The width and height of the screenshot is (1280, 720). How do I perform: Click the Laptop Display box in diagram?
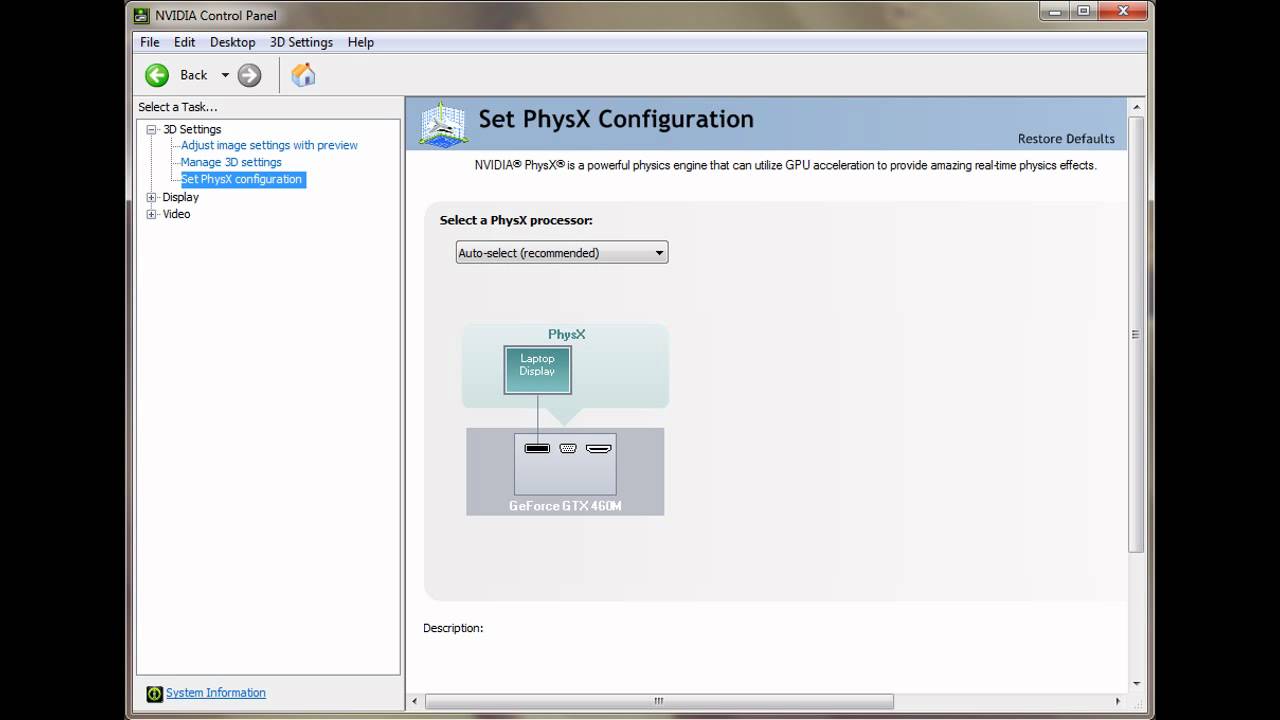pos(537,369)
